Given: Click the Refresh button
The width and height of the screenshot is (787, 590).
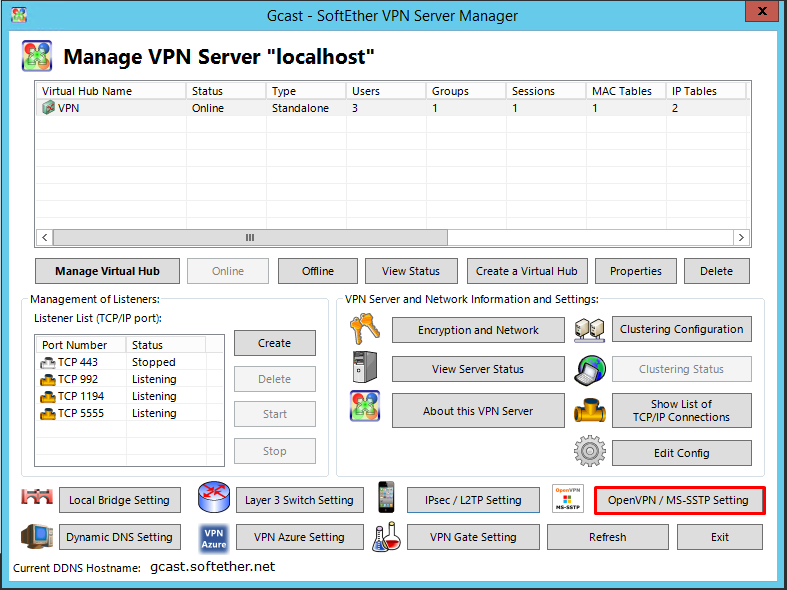Looking at the screenshot, I should pyautogui.click(x=608, y=537).
